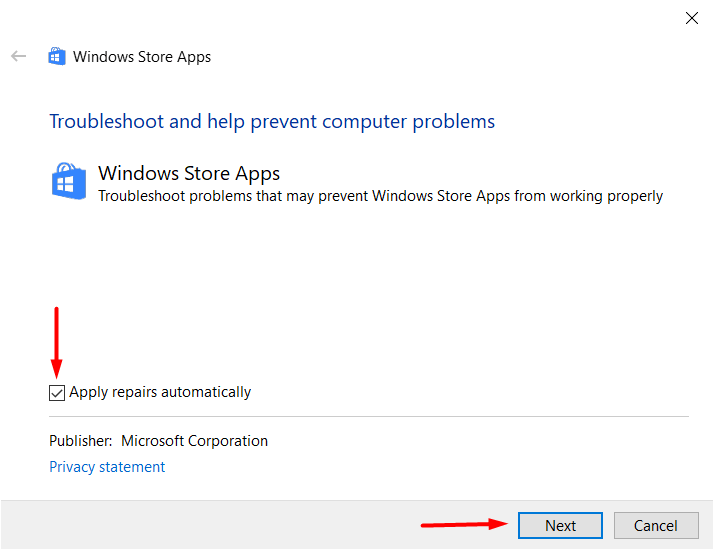Click the back arrow in the header
The height and width of the screenshot is (549, 714).
pyautogui.click(x=18, y=56)
